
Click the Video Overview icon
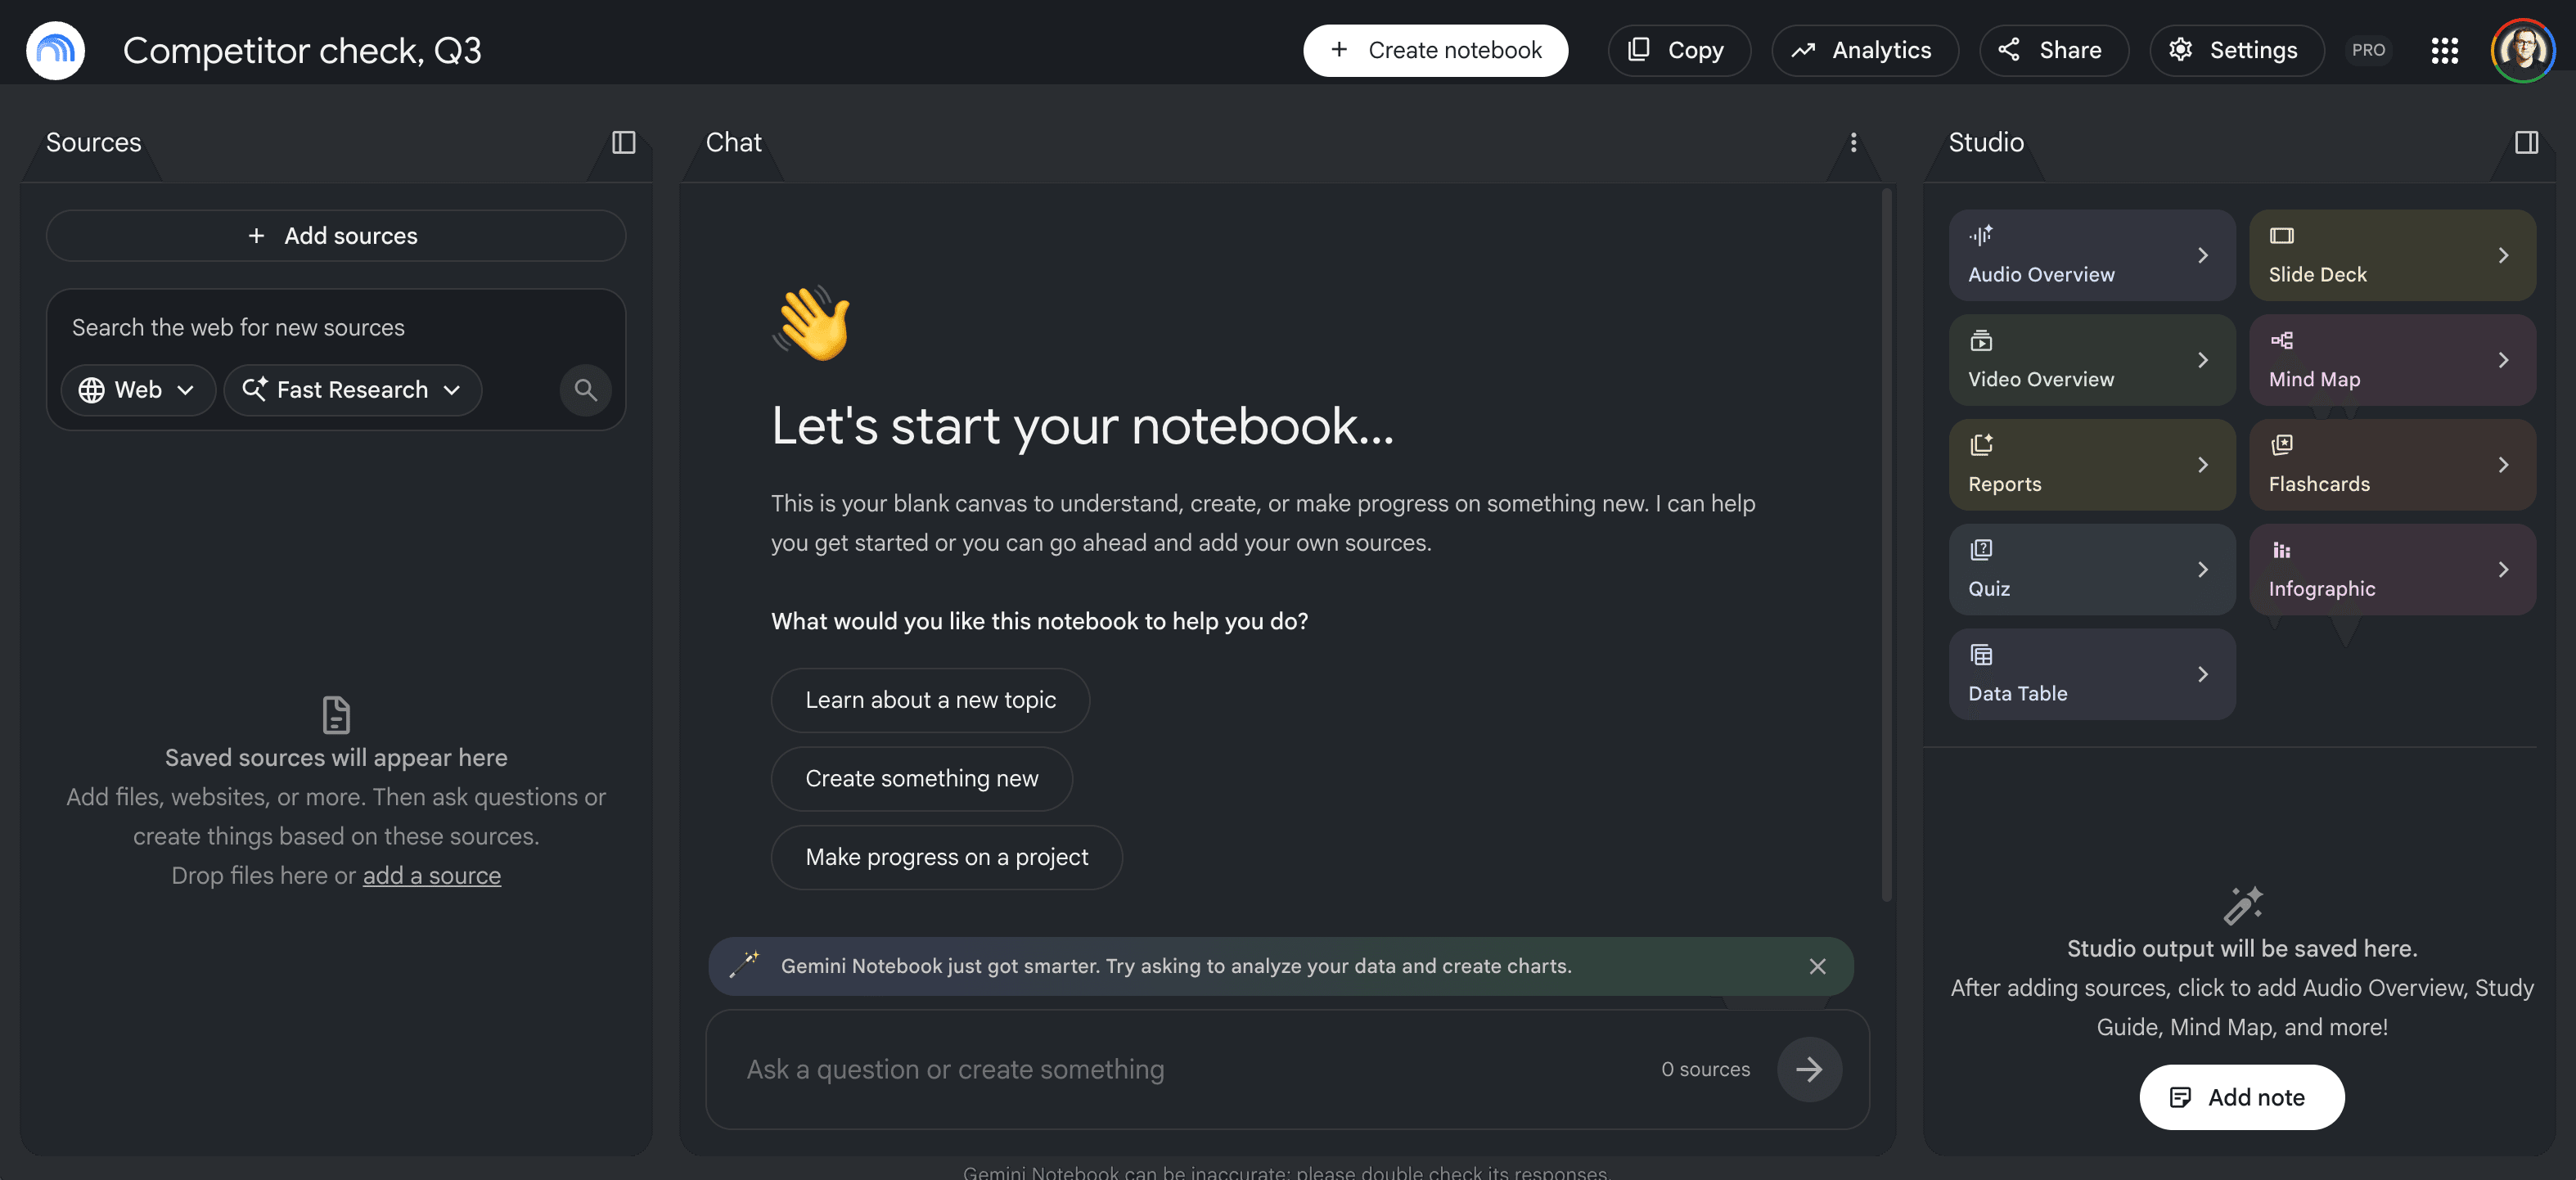(x=1981, y=341)
